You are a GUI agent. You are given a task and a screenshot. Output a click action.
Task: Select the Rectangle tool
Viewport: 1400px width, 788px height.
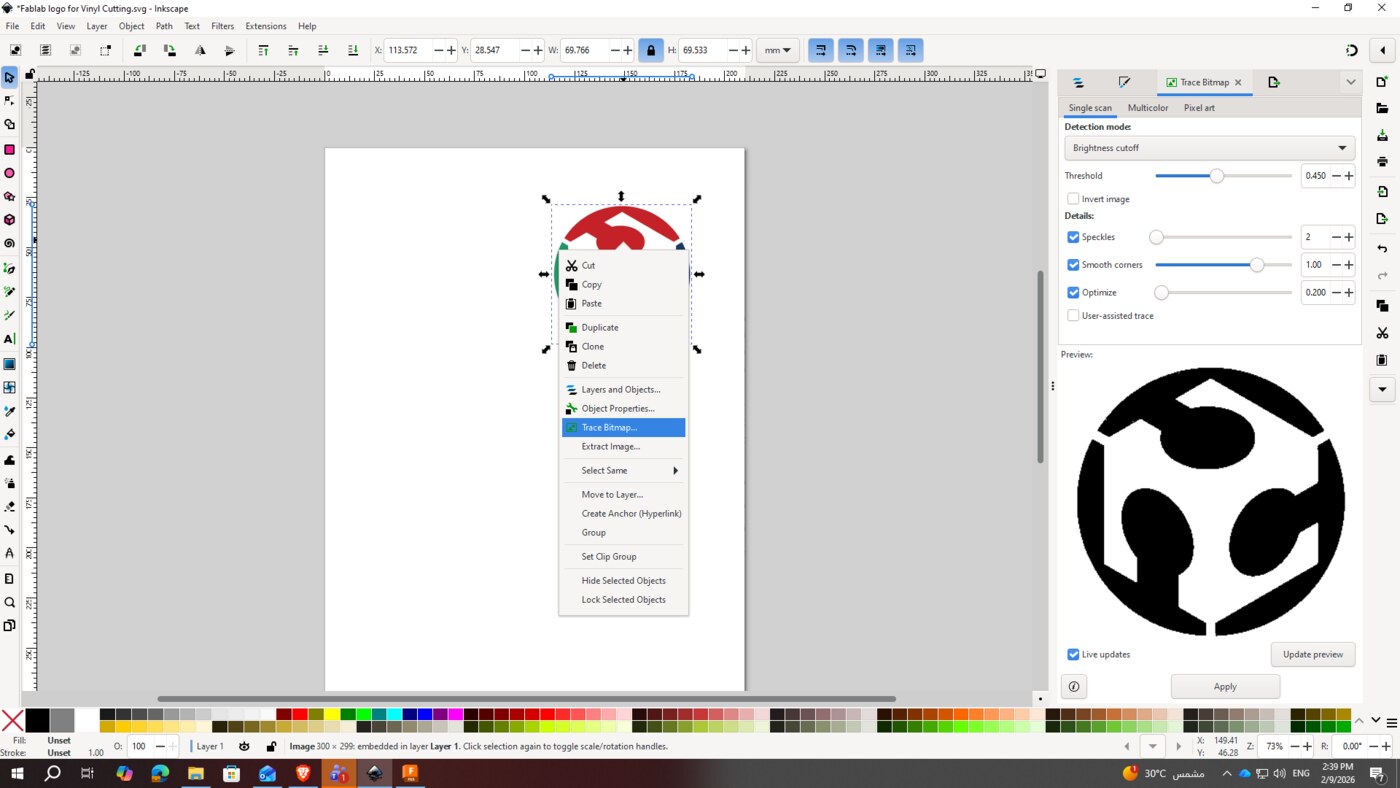9,149
